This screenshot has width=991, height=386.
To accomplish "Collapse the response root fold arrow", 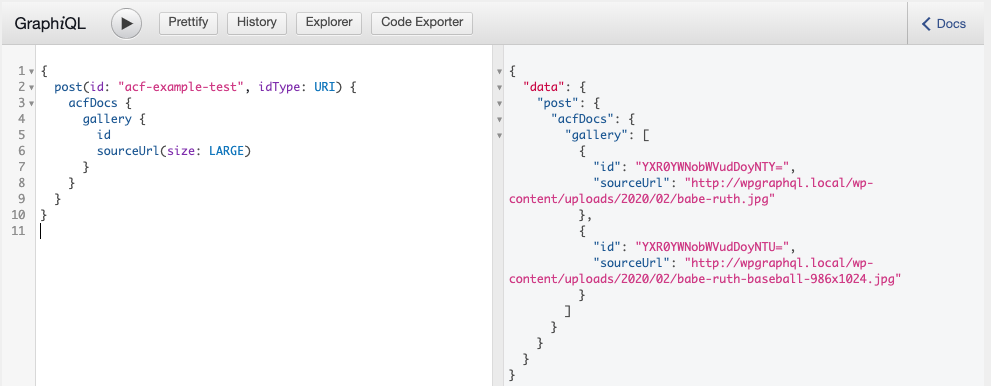I will coord(500,71).
